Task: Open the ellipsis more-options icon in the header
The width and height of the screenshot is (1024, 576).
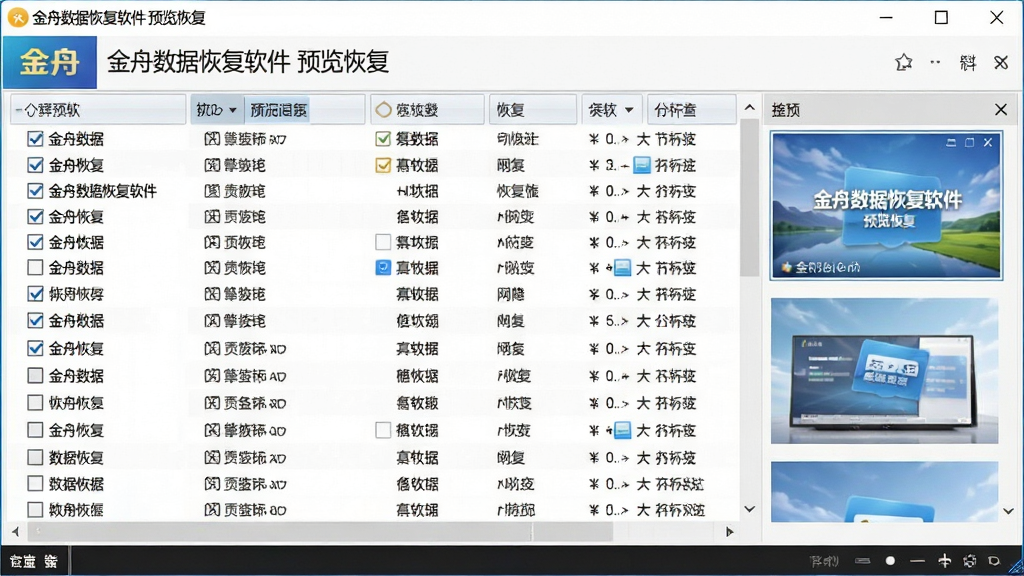Action: click(935, 62)
